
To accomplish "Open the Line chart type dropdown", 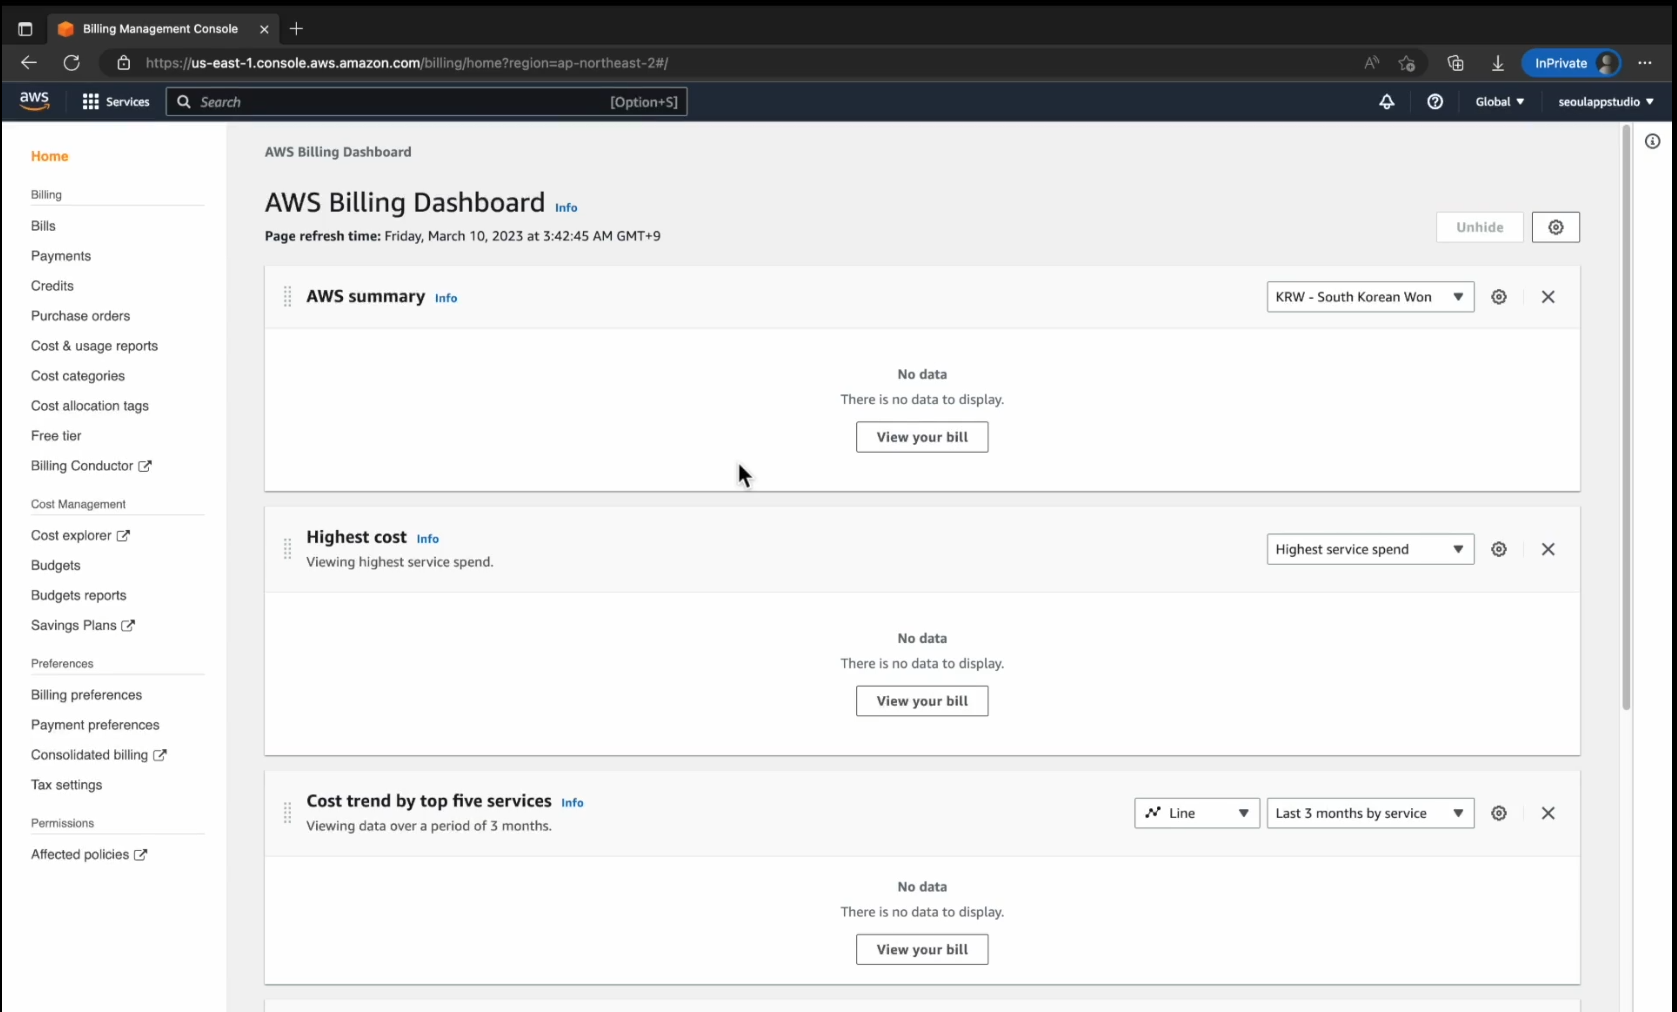I will pos(1197,813).
